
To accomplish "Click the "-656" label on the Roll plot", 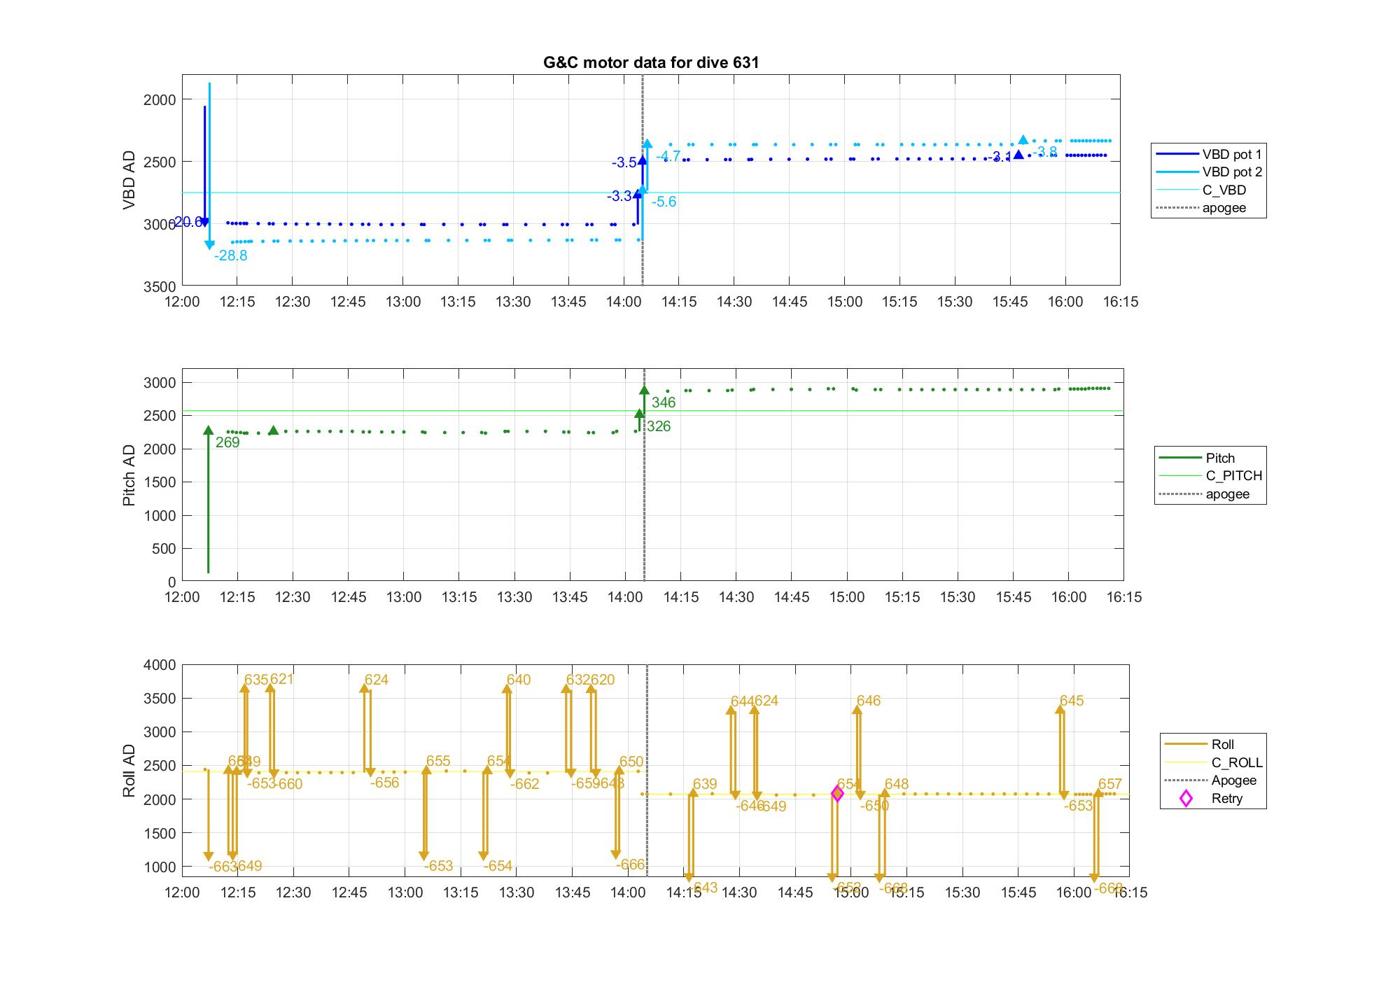I will pyautogui.click(x=384, y=783).
